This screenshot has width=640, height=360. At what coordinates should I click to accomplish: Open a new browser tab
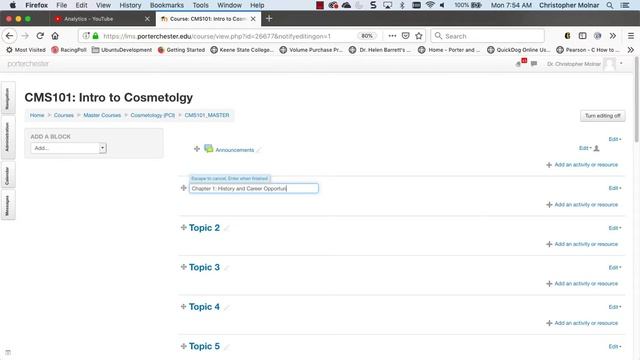269,18
